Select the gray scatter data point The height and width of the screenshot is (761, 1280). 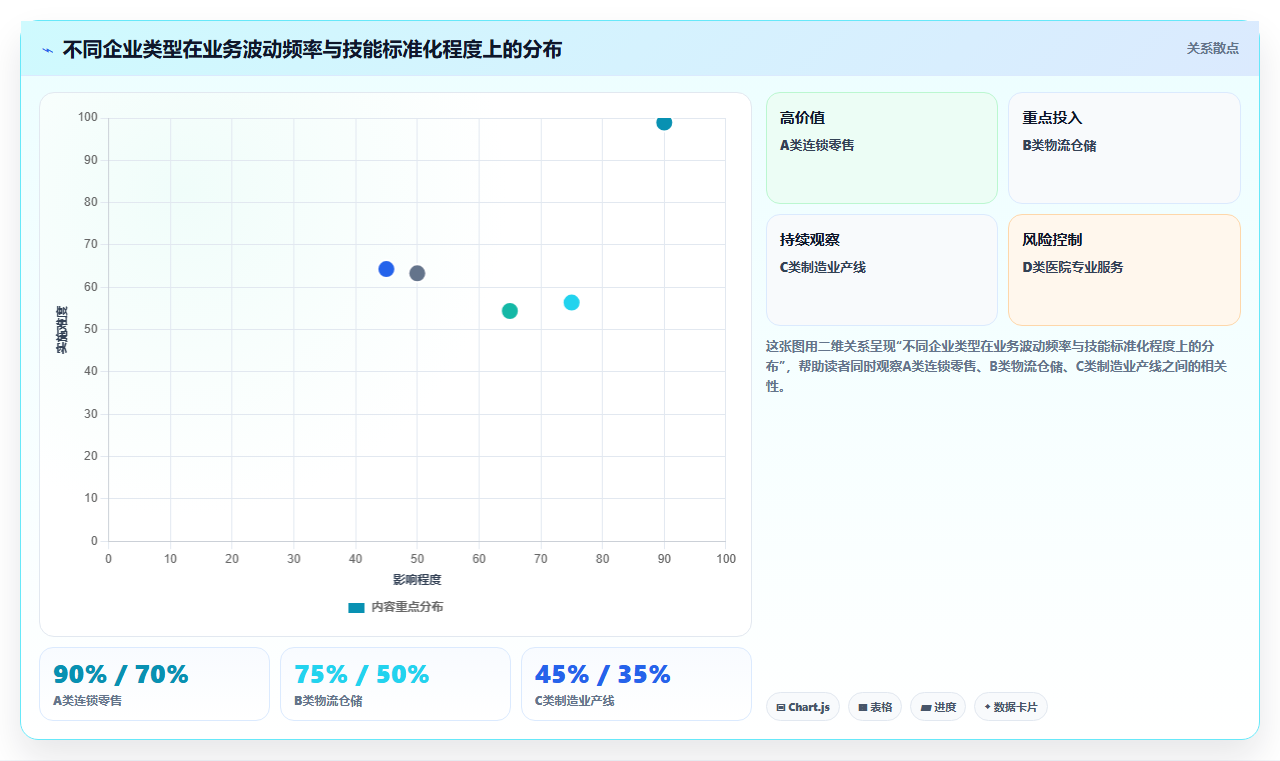(x=417, y=273)
